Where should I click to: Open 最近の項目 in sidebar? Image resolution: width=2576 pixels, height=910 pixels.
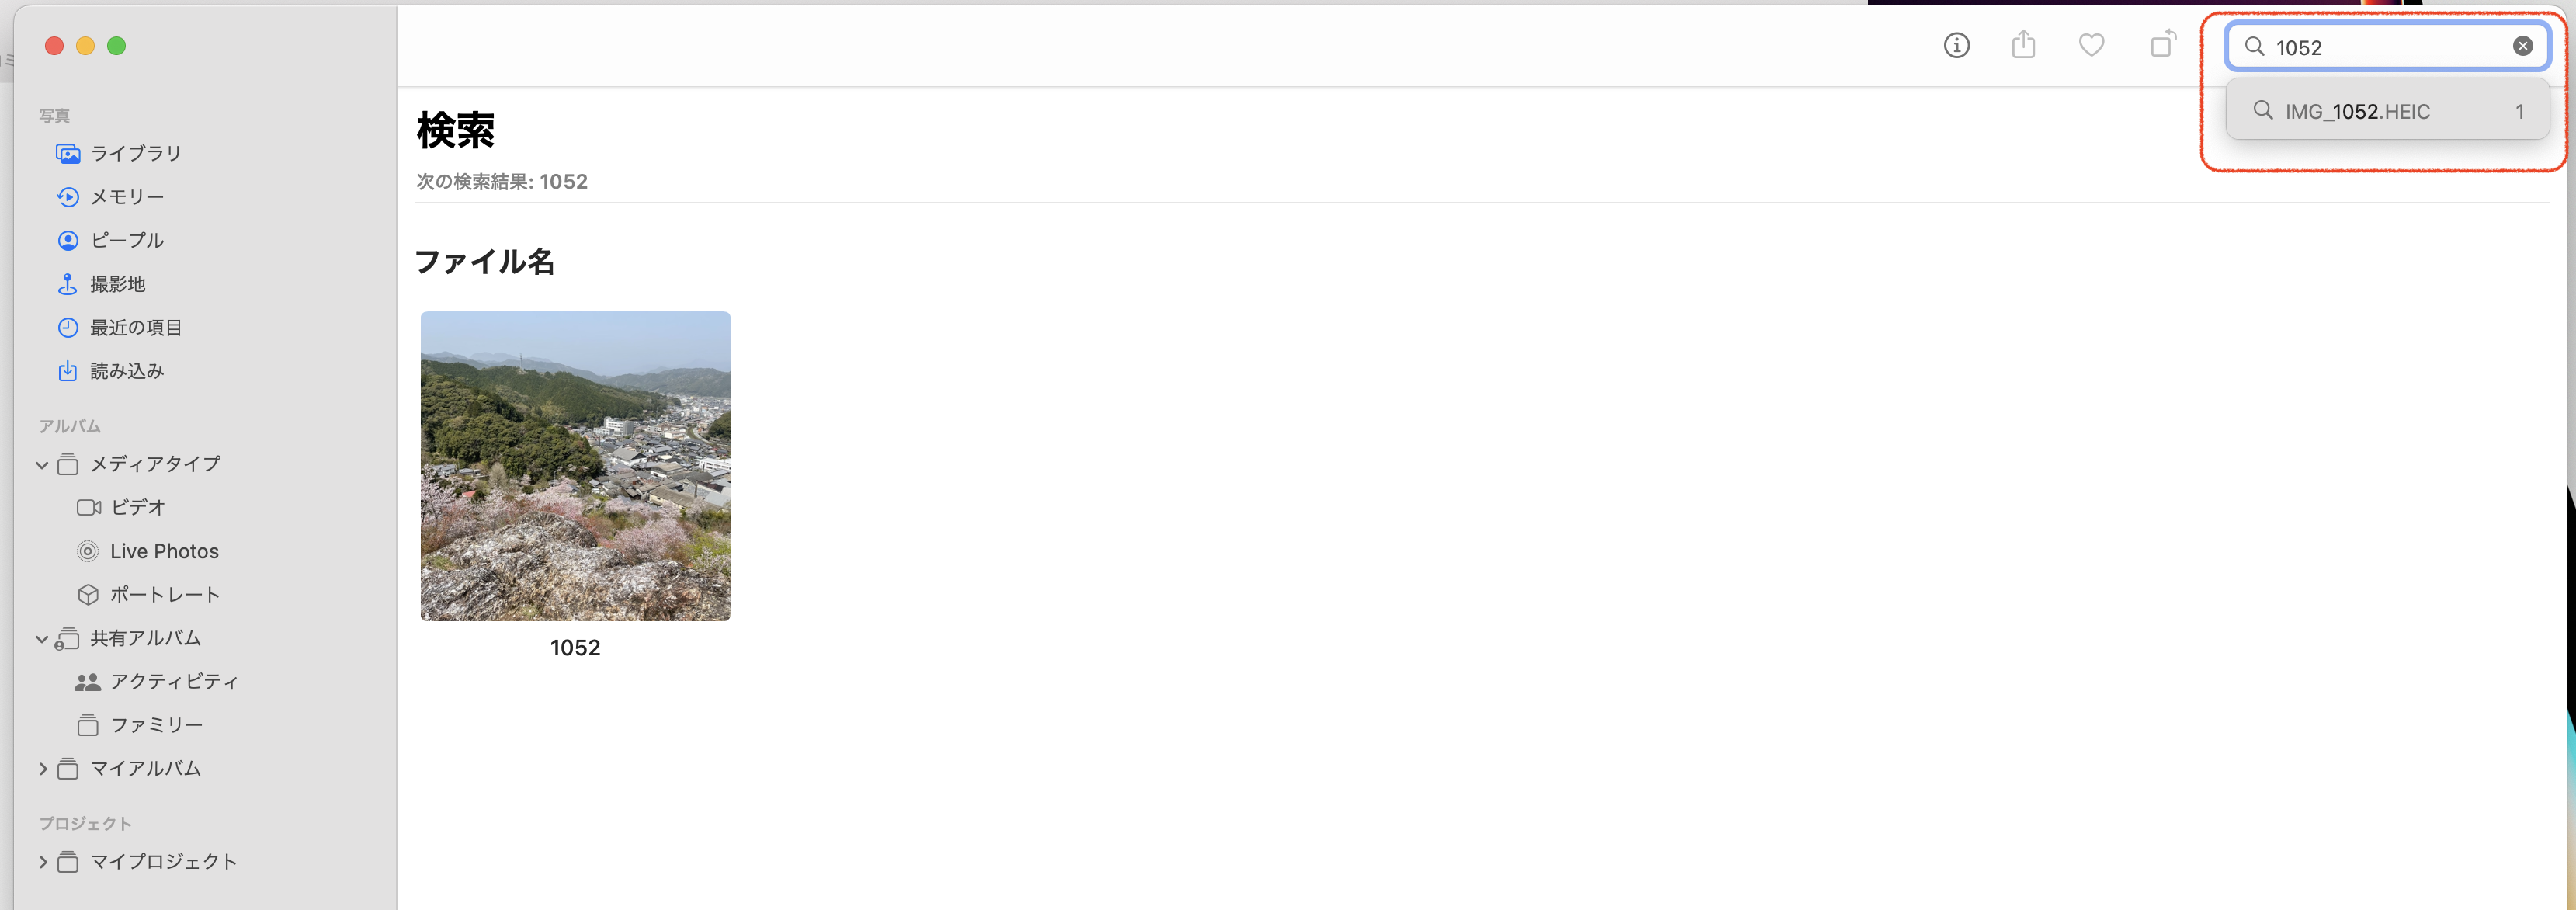click(x=136, y=327)
